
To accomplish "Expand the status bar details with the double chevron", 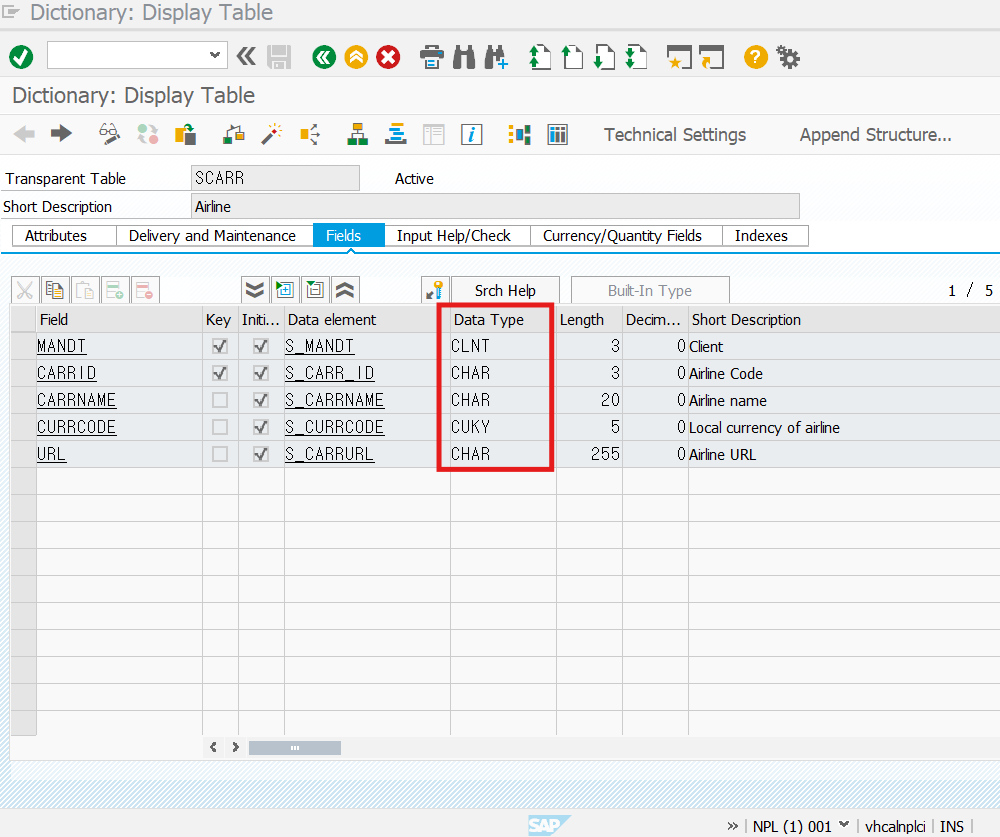I will tap(733, 826).
